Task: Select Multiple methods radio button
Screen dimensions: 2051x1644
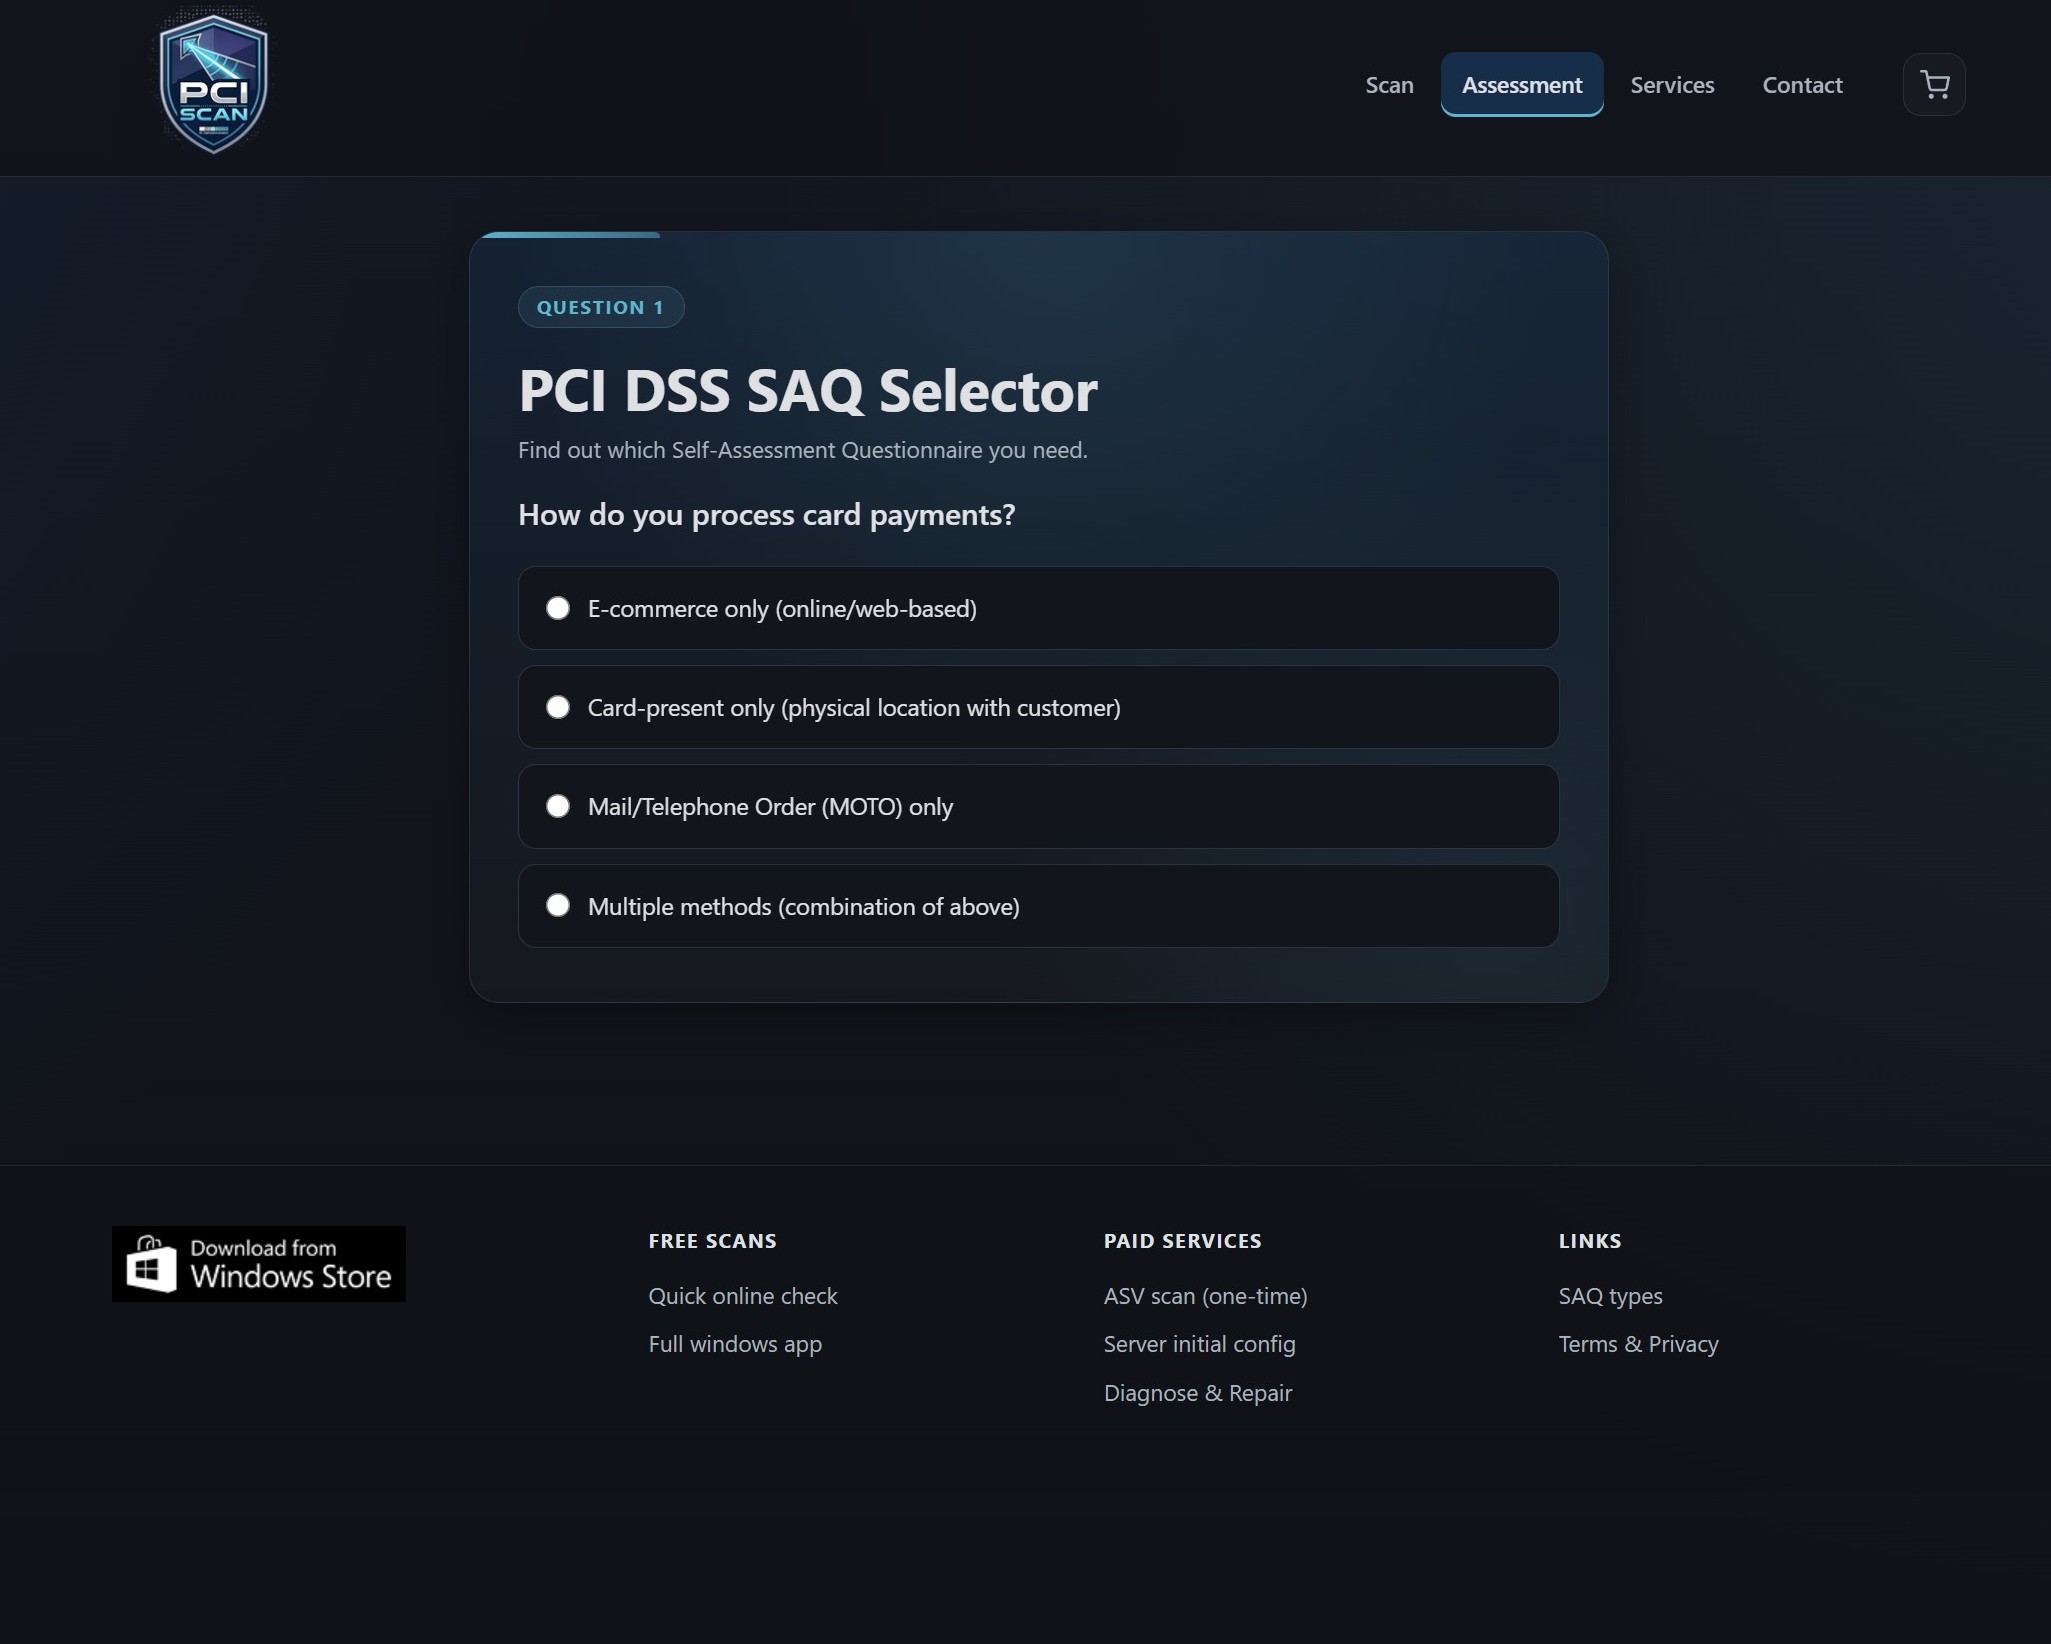Action: tap(558, 905)
